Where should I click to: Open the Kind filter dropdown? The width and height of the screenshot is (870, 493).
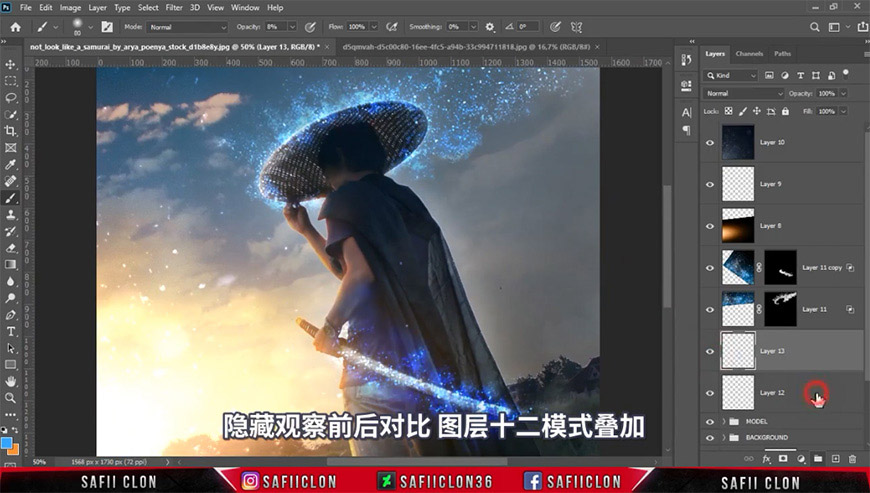tap(730, 75)
